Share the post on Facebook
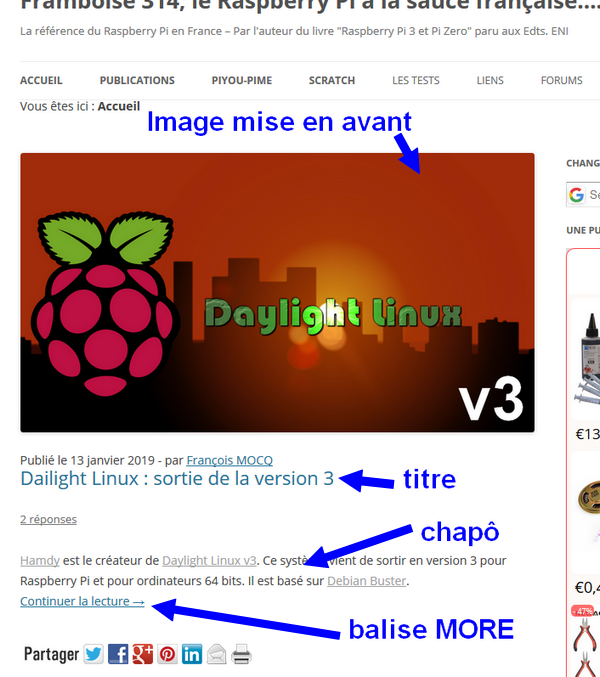The height and width of the screenshot is (677, 600). (118, 654)
